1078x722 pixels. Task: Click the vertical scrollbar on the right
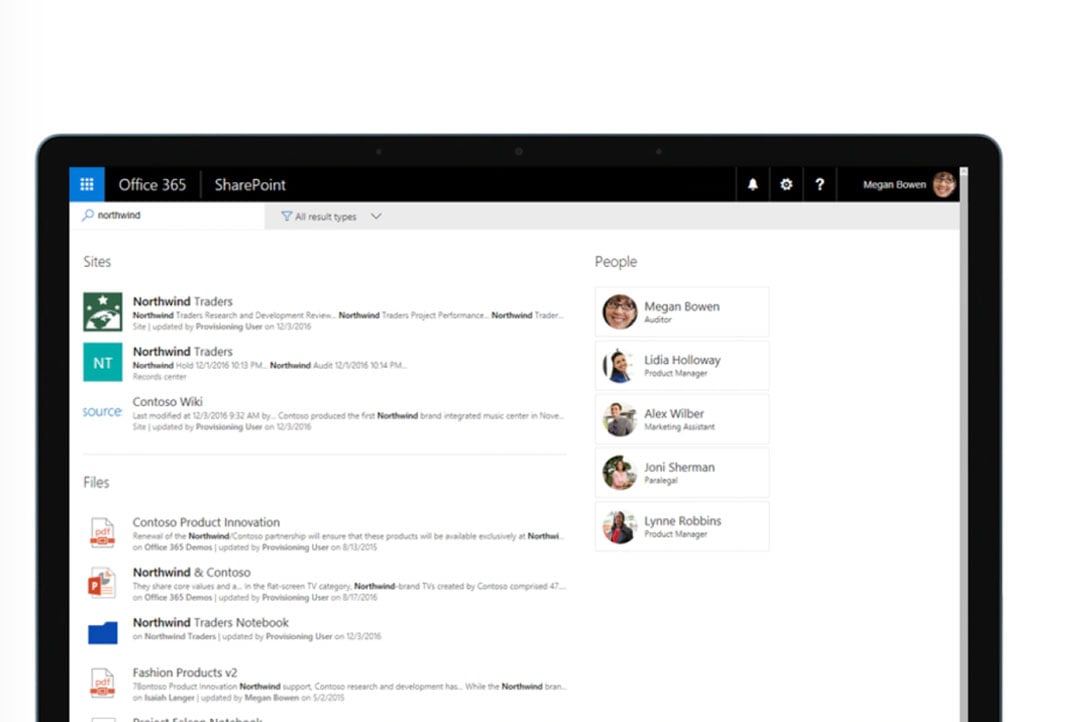[x=964, y=444]
